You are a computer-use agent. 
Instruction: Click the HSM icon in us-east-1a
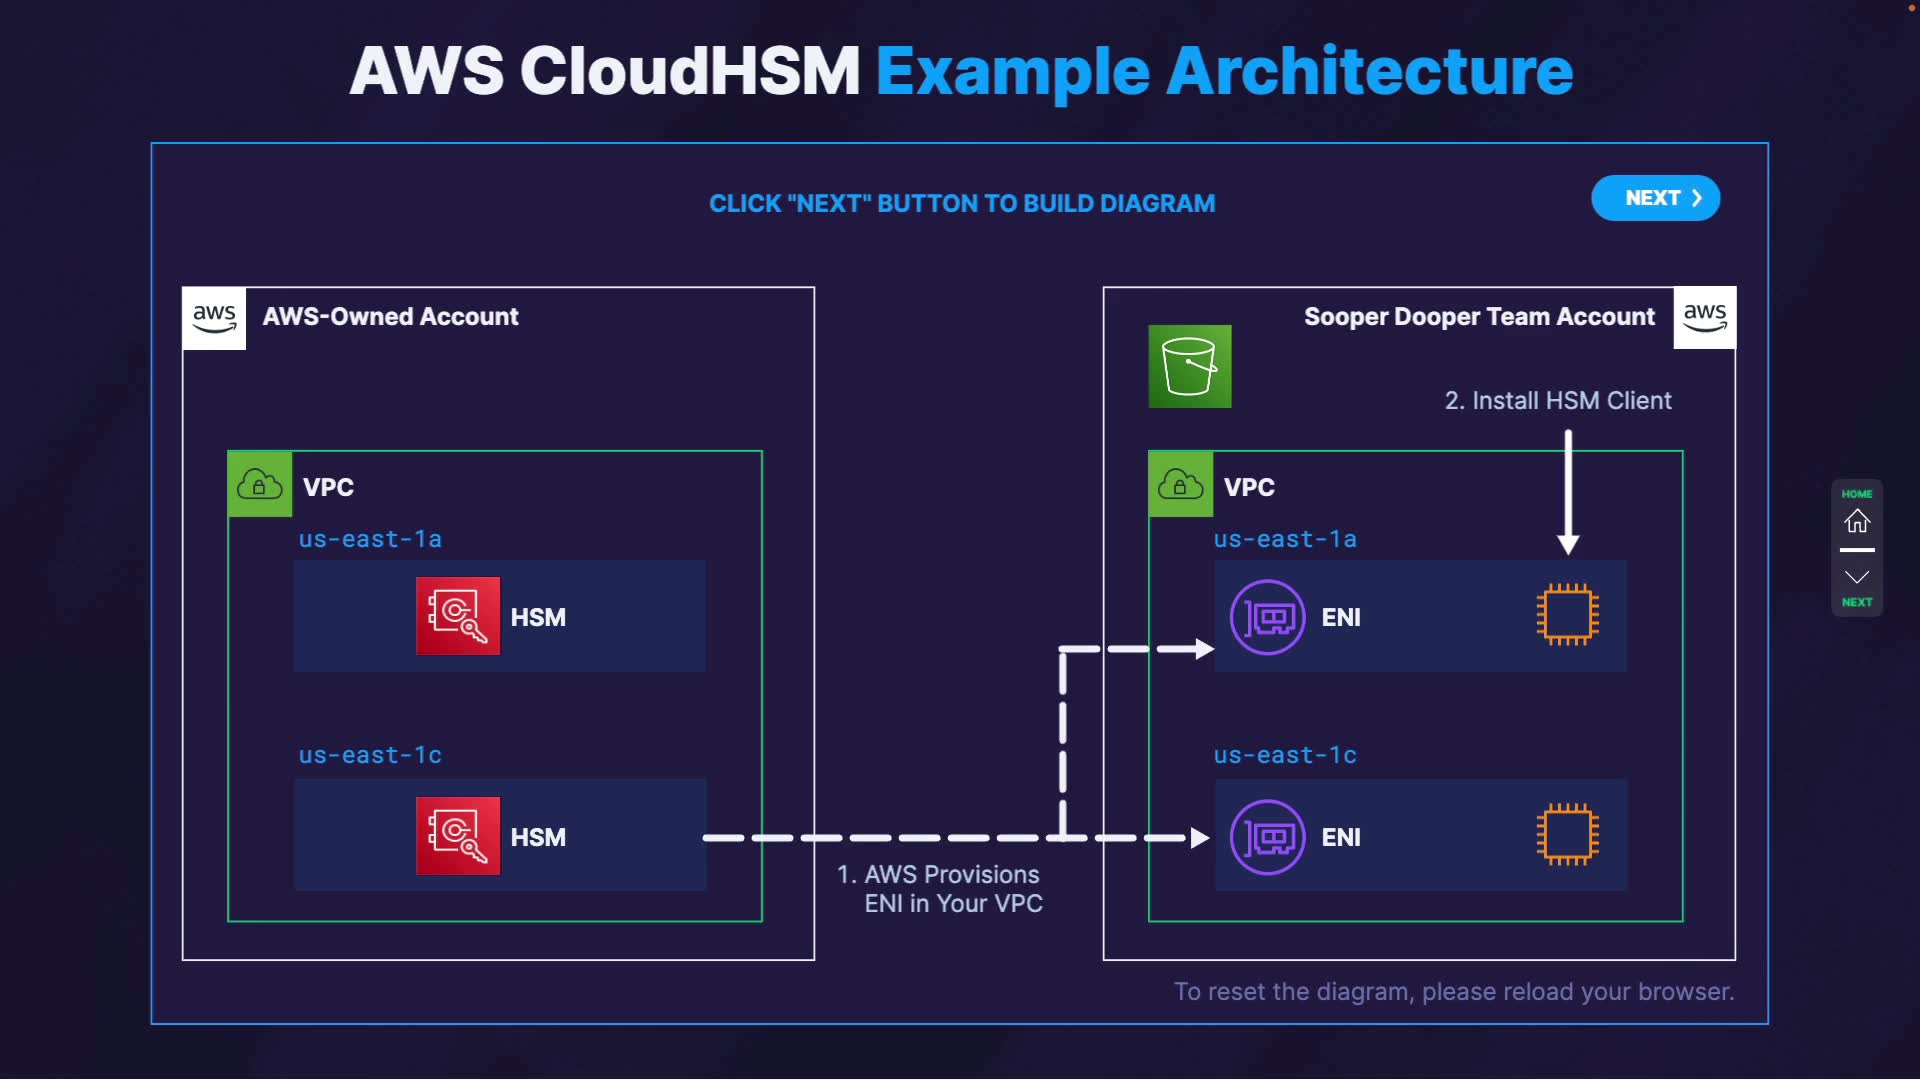click(x=458, y=616)
